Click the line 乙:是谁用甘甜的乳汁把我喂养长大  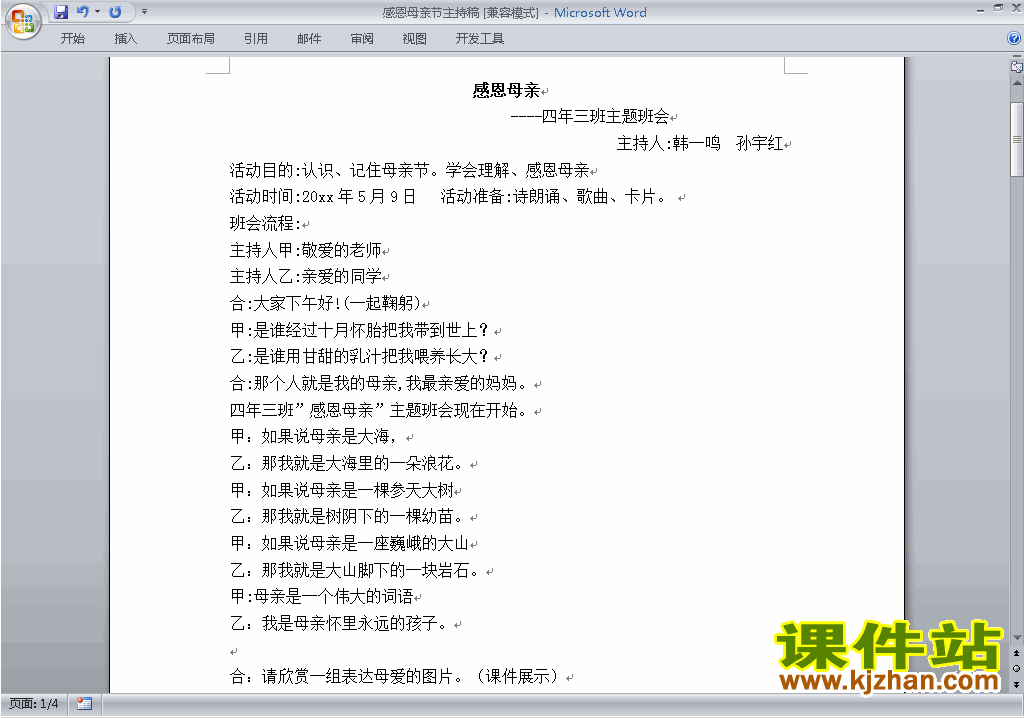click(359, 357)
